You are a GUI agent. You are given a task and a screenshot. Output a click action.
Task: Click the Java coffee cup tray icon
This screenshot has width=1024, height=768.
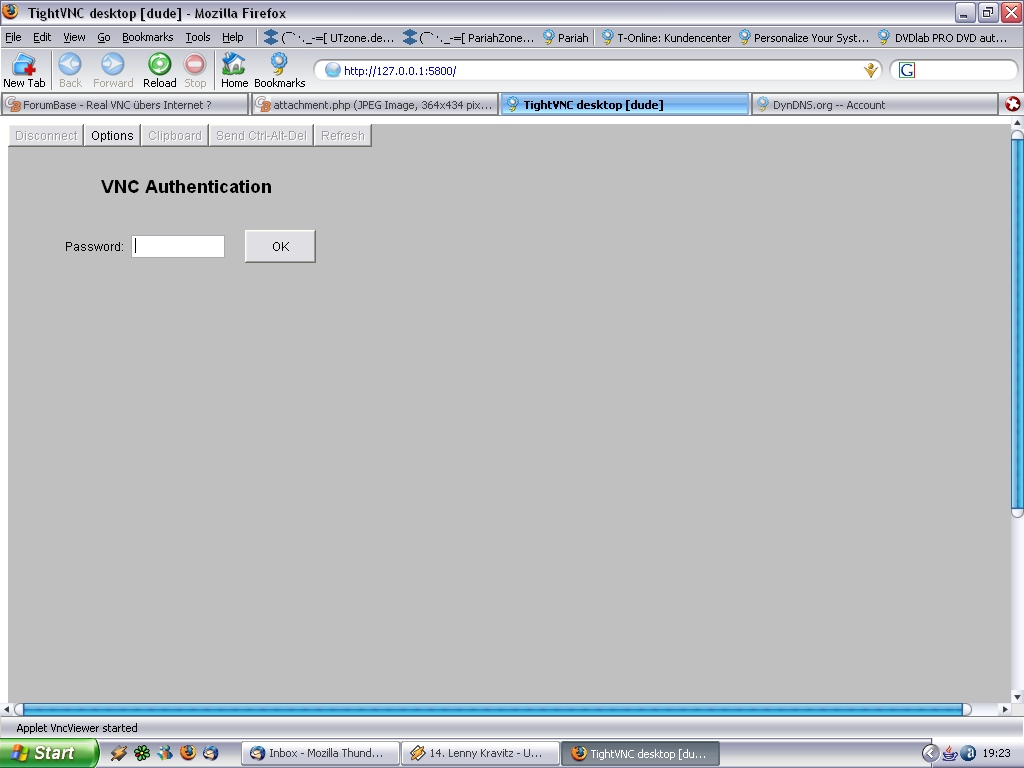point(950,754)
